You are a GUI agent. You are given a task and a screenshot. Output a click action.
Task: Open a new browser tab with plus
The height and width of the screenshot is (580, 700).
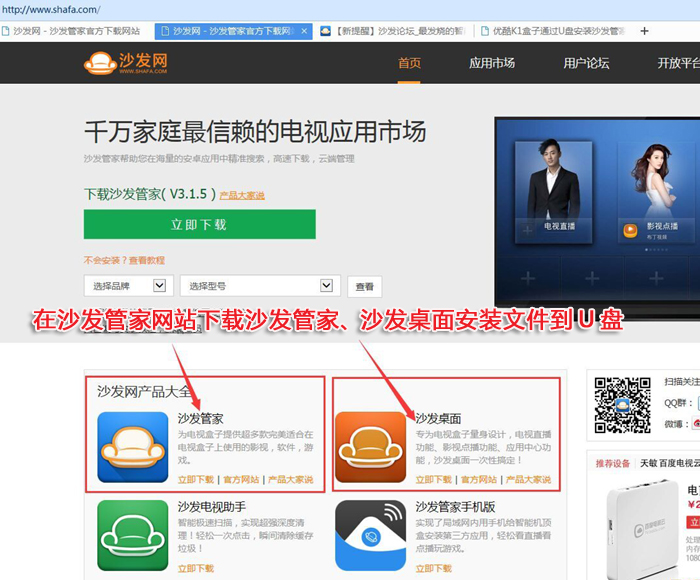coord(644,31)
